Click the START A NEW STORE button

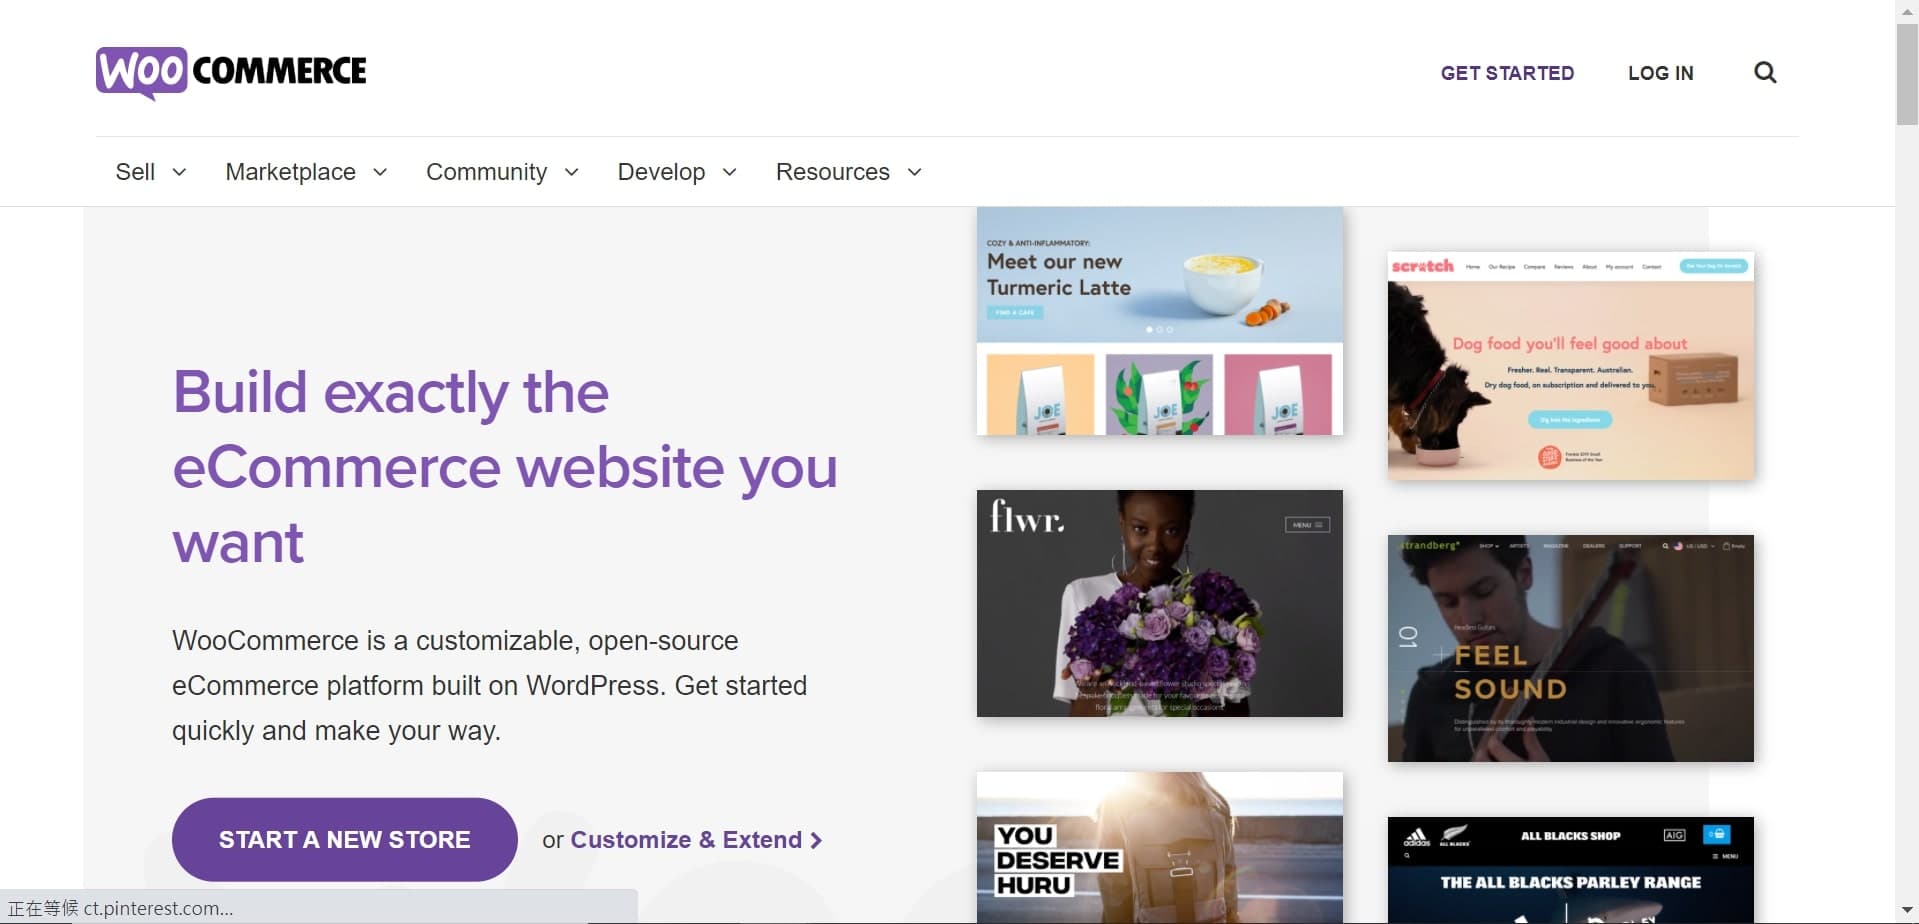coord(345,839)
